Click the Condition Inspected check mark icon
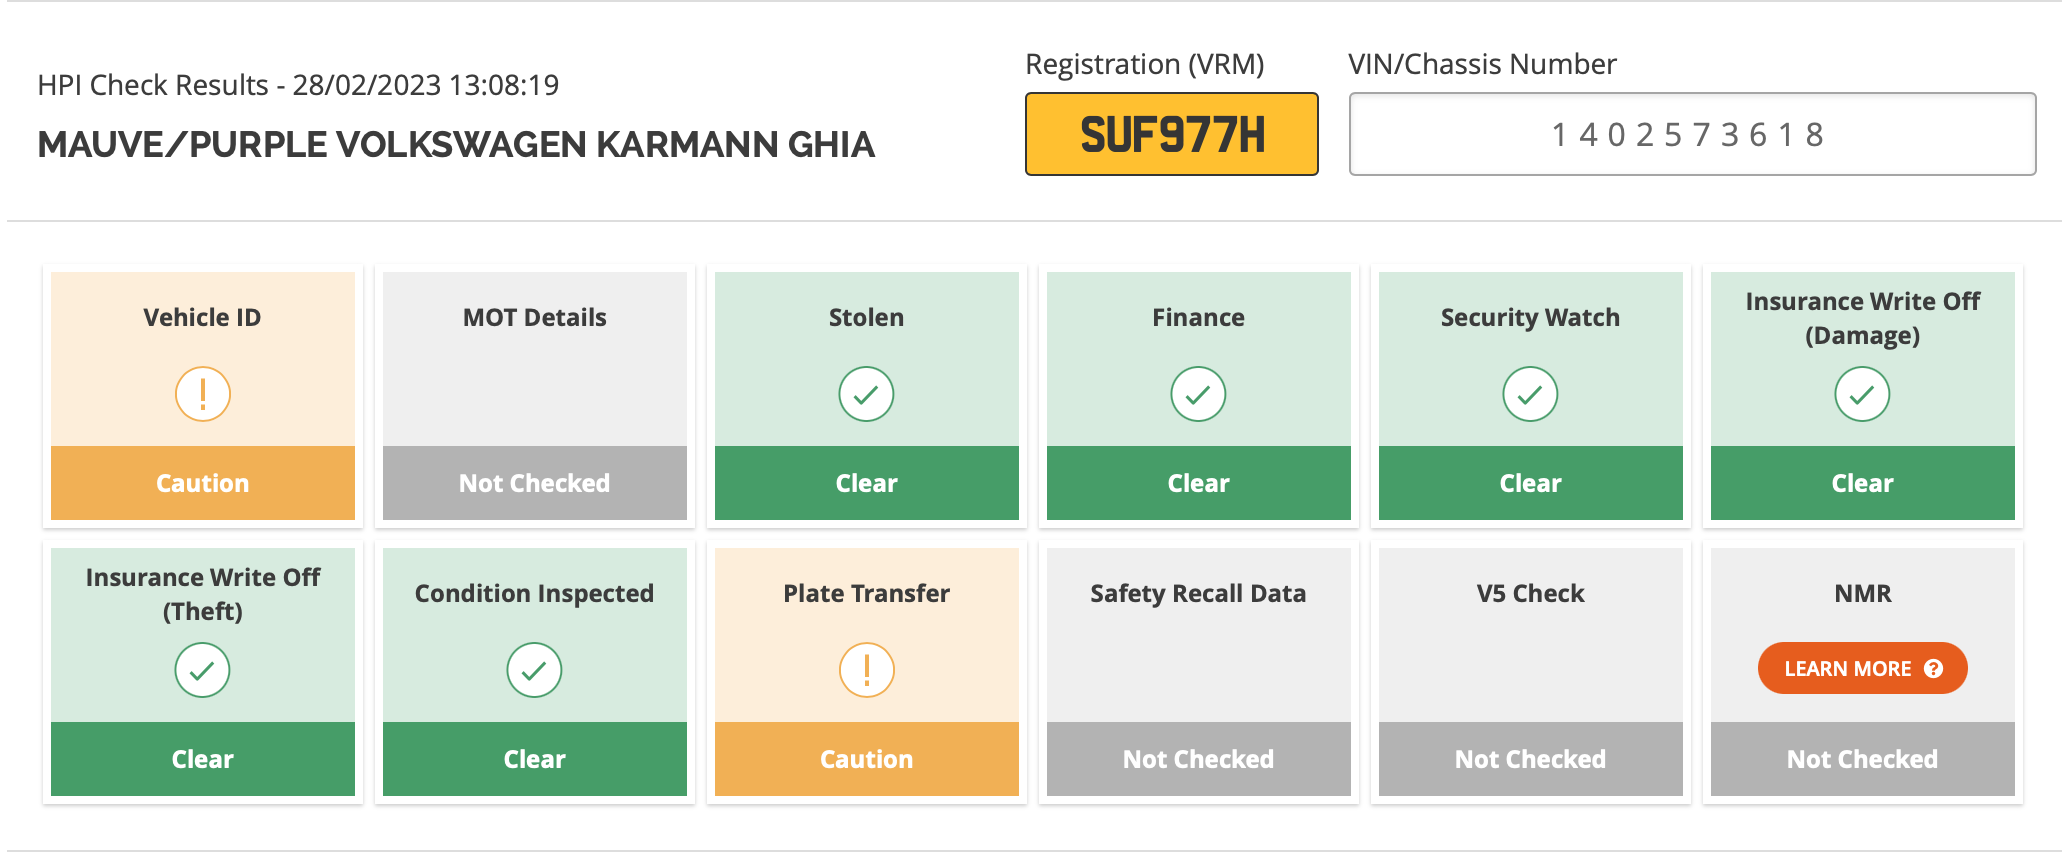The width and height of the screenshot is (2062, 856). pos(534,670)
